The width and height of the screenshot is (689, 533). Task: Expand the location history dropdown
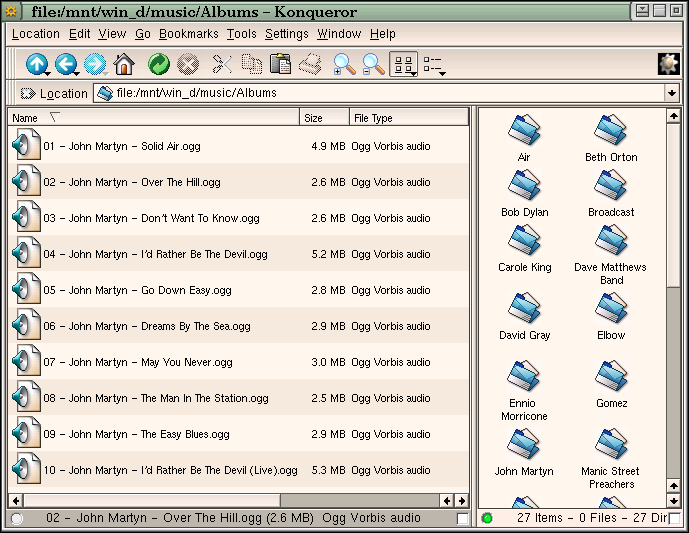[671, 93]
